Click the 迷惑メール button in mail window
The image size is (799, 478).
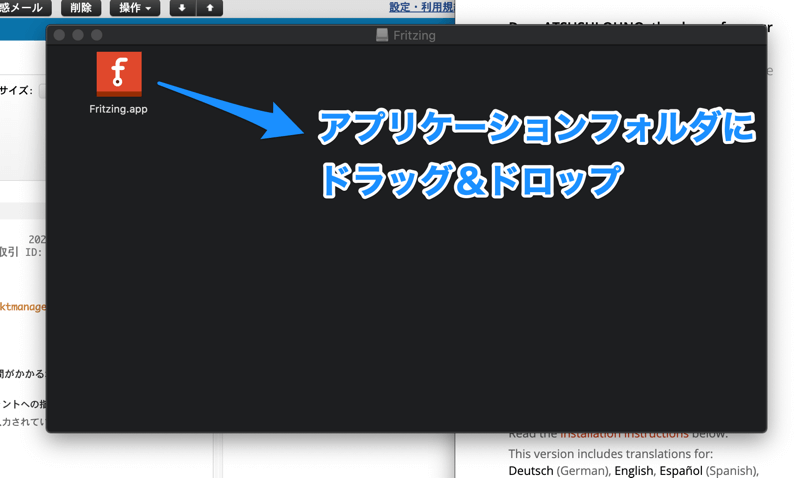pos(24,8)
